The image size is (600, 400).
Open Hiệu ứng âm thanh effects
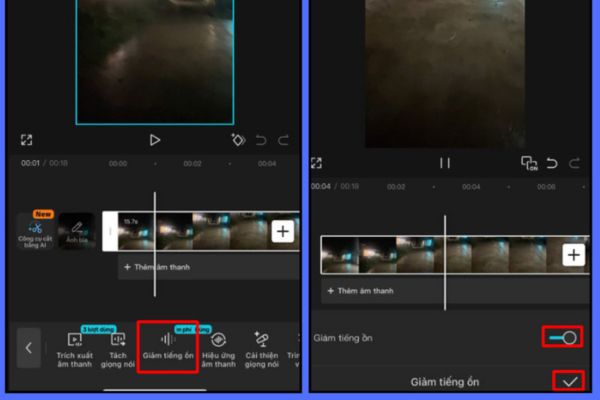tap(218, 347)
